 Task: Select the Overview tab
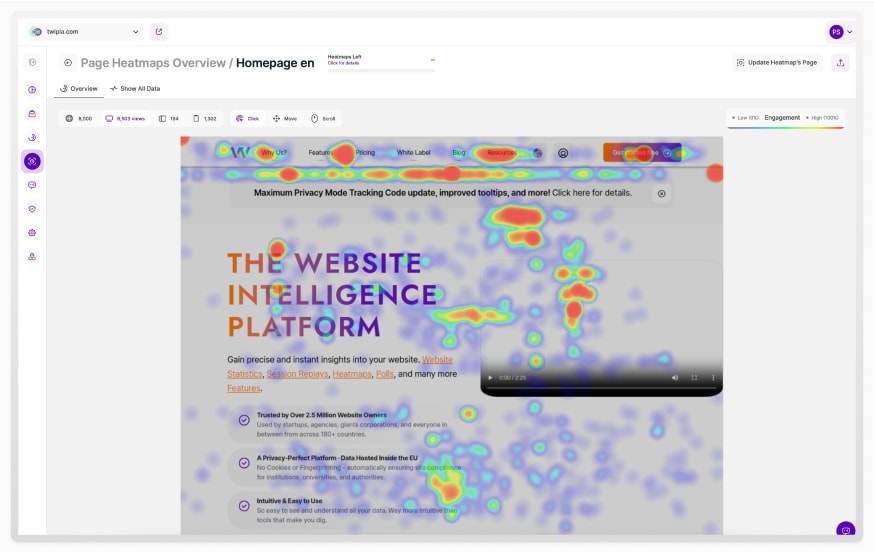click(x=79, y=88)
